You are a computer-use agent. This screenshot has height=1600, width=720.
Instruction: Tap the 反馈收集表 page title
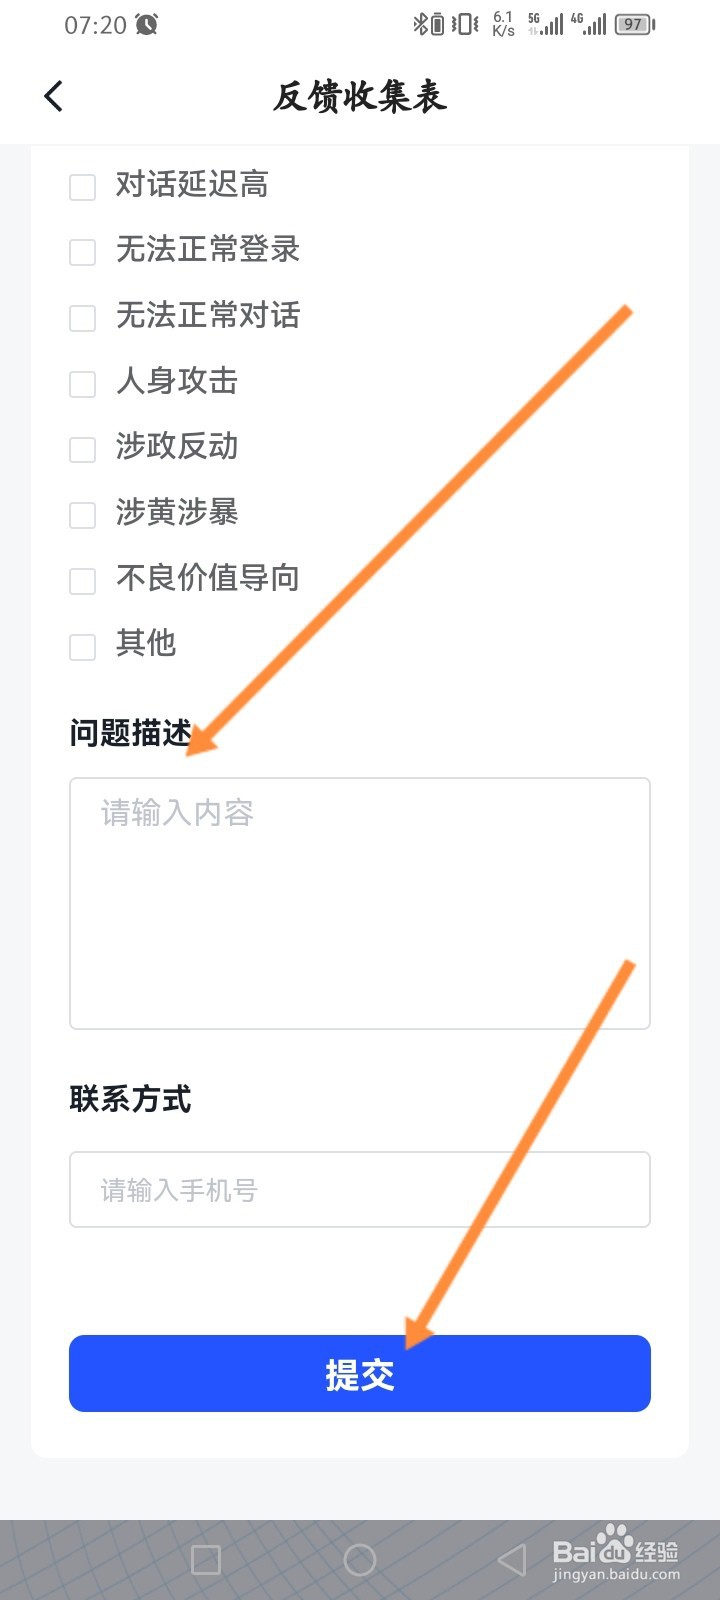(x=360, y=96)
